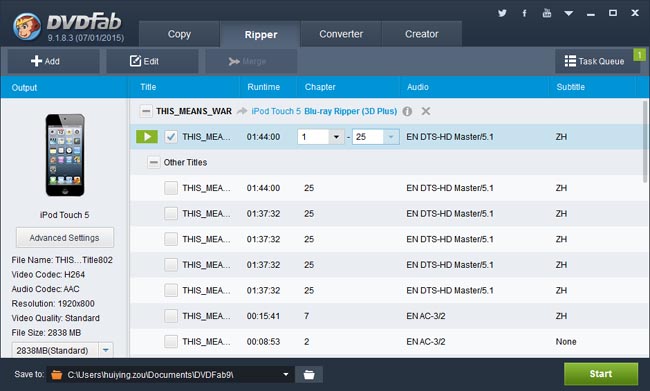Switch to the Ripper tab
Image resolution: width=650 pixels, height=391 pixels.
click(260, 34)
